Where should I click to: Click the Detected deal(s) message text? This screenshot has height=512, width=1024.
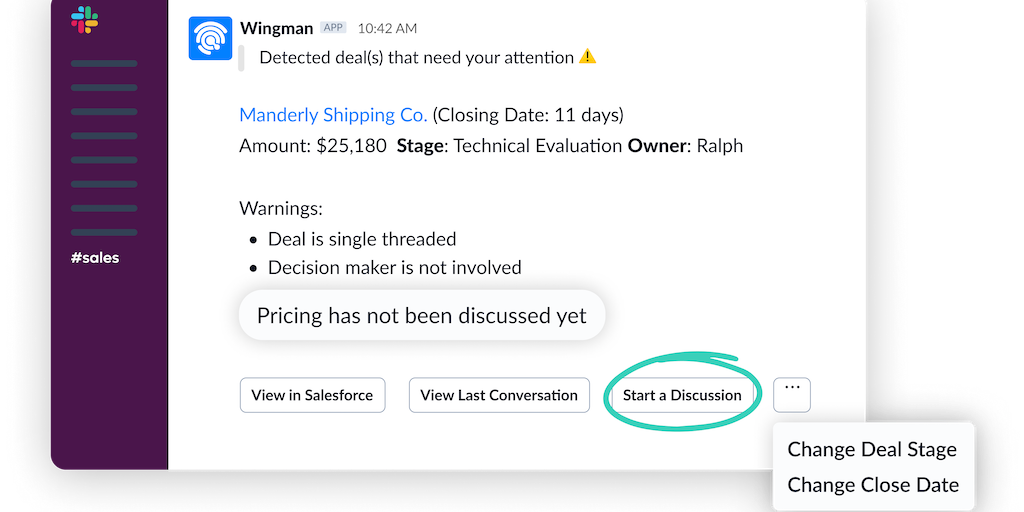(416, 57)
